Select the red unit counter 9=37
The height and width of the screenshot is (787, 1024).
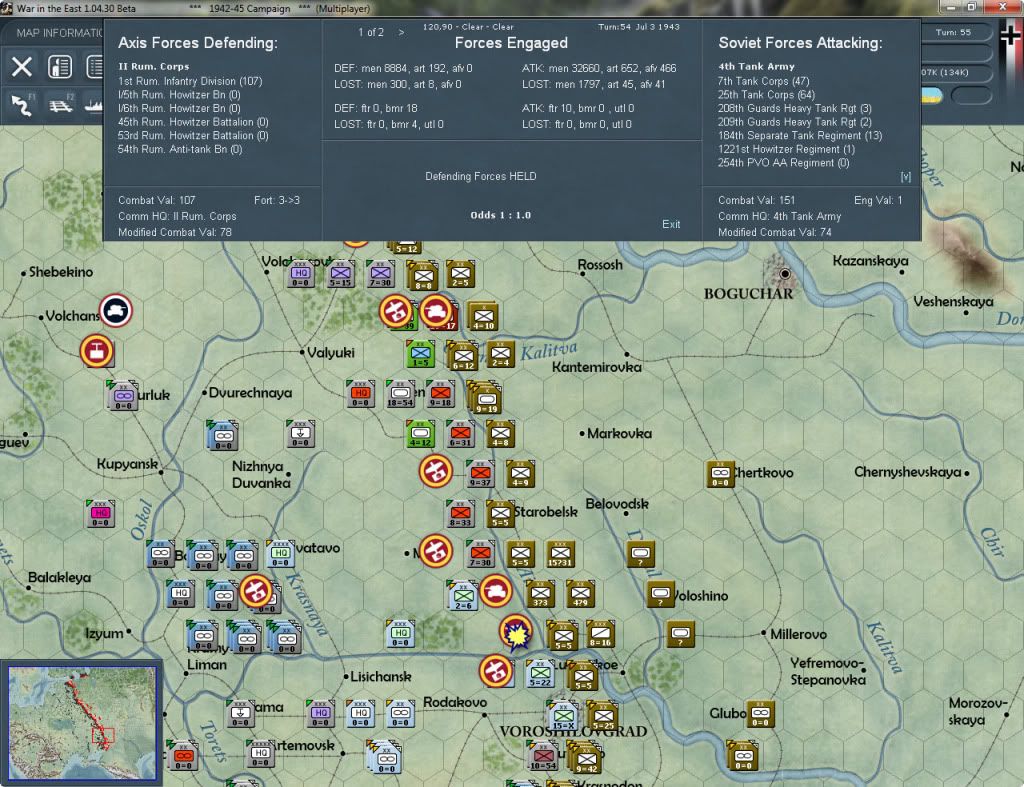[481, 474]
